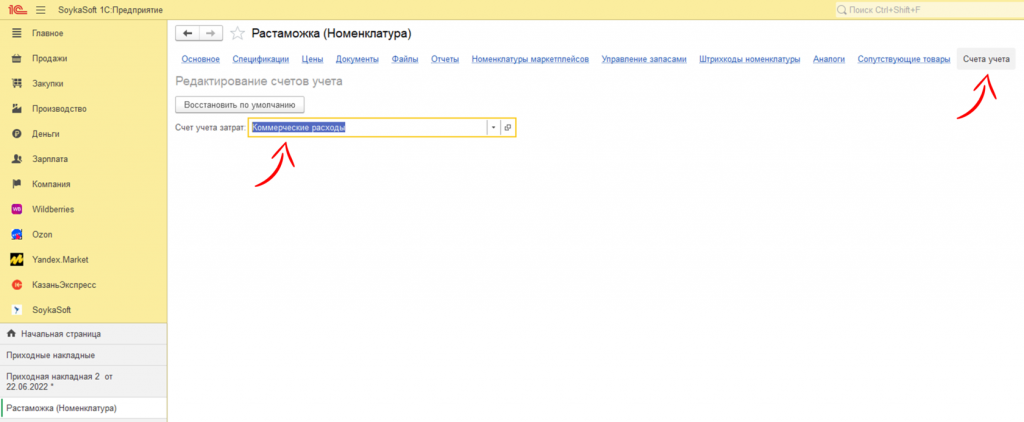This screenshot has height=422, width=1024.
Task: Open Wildberries section in sidebar
Action: 53,209
